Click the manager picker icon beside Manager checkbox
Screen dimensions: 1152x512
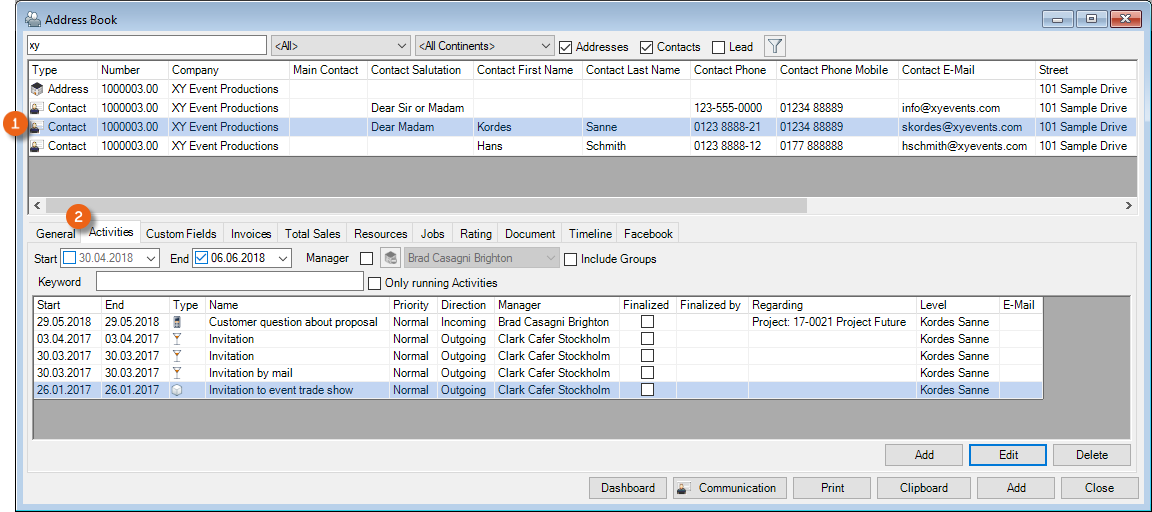coord(390,258)
